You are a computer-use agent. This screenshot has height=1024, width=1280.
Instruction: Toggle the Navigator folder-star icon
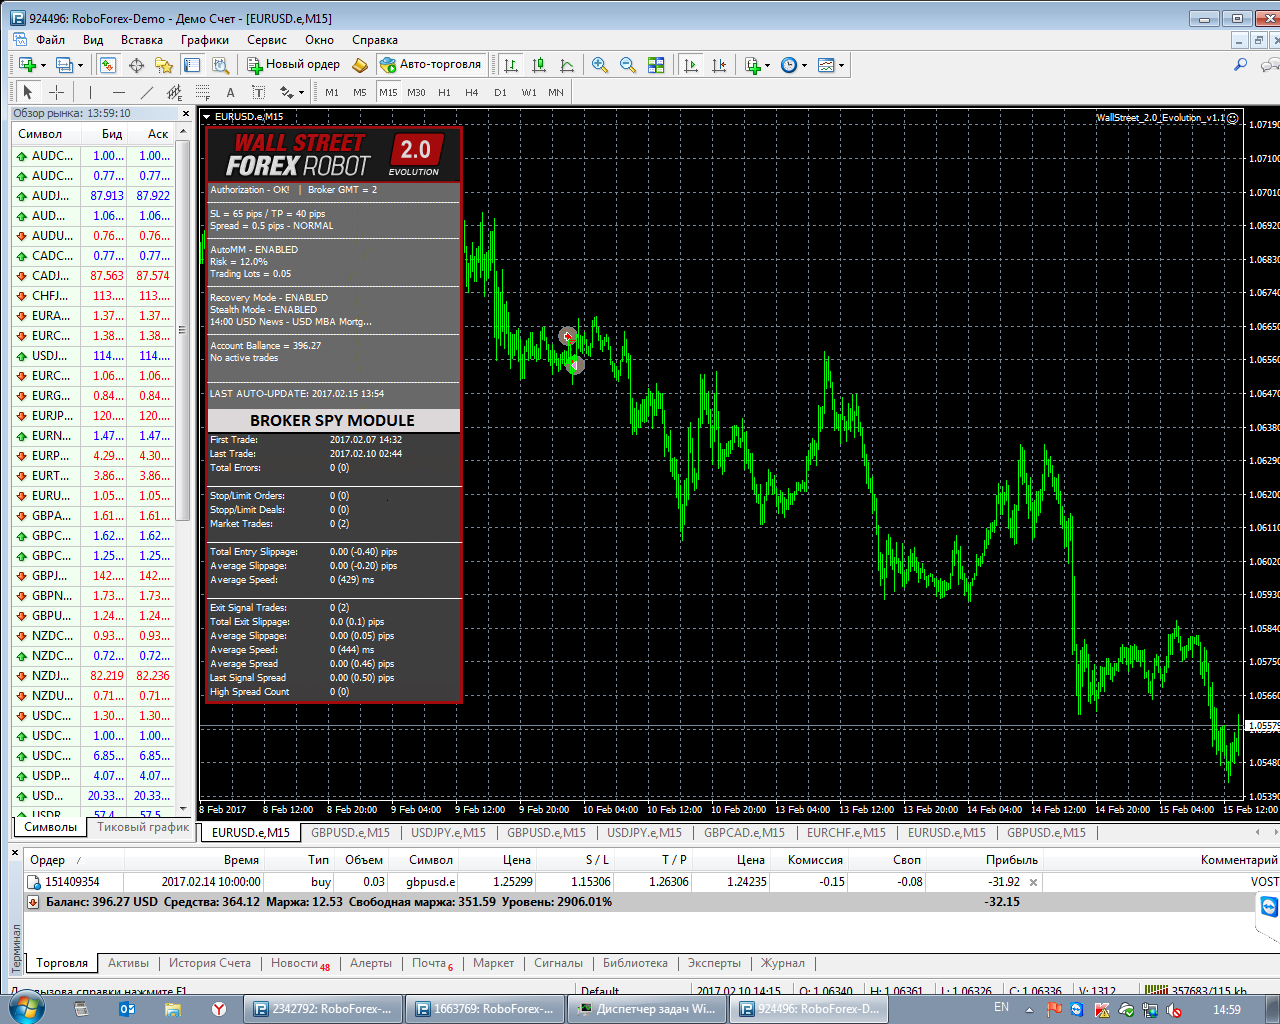(x=164, y=65)
